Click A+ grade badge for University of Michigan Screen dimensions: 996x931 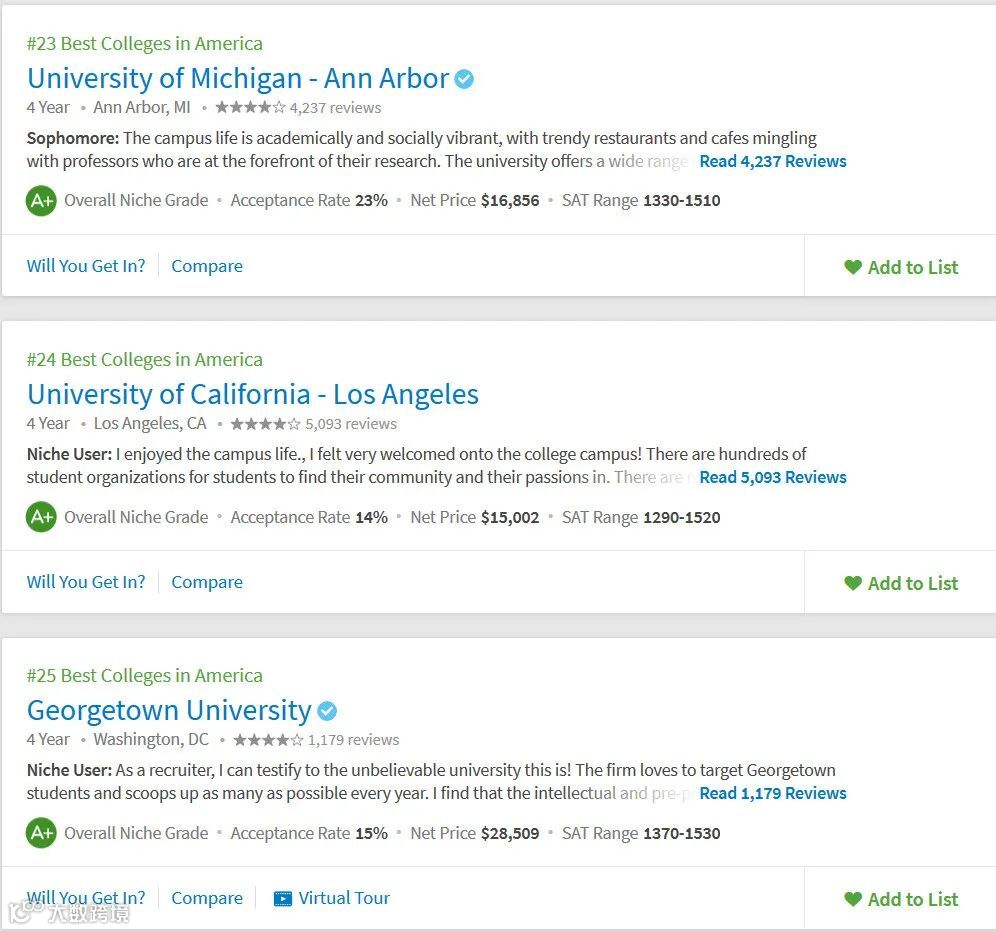(x=41, y=201)
